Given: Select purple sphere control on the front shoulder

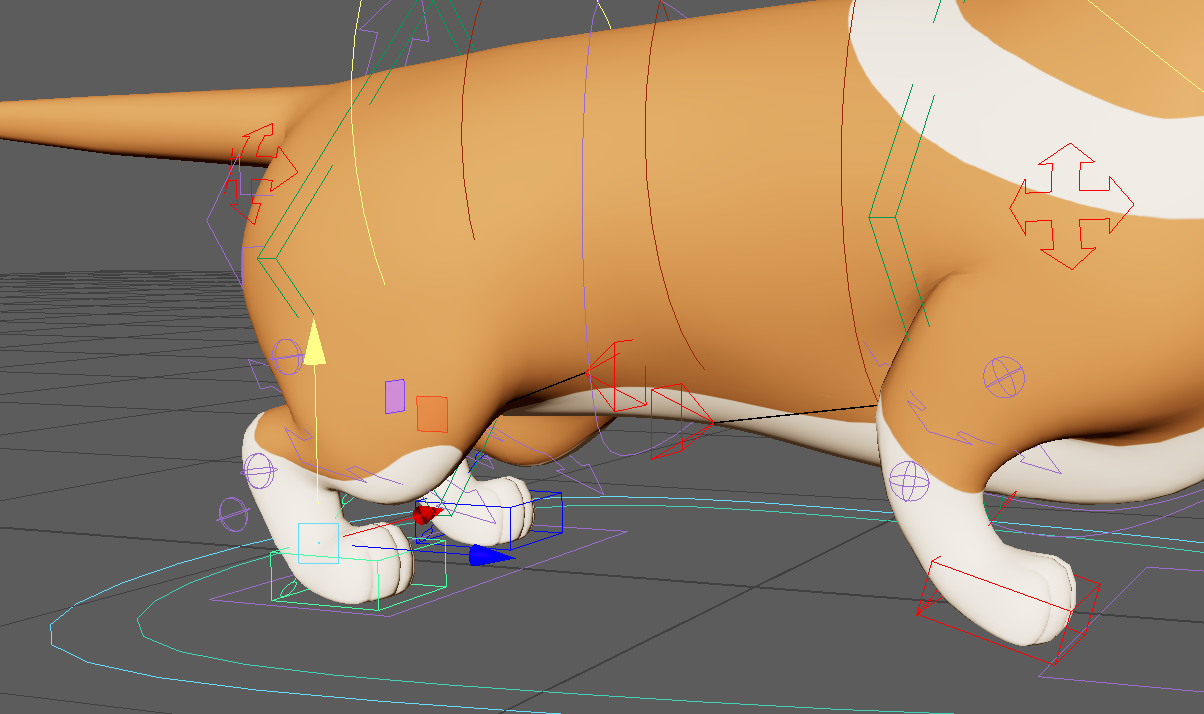Looking at the screenshot, I should coord(1003,377).
